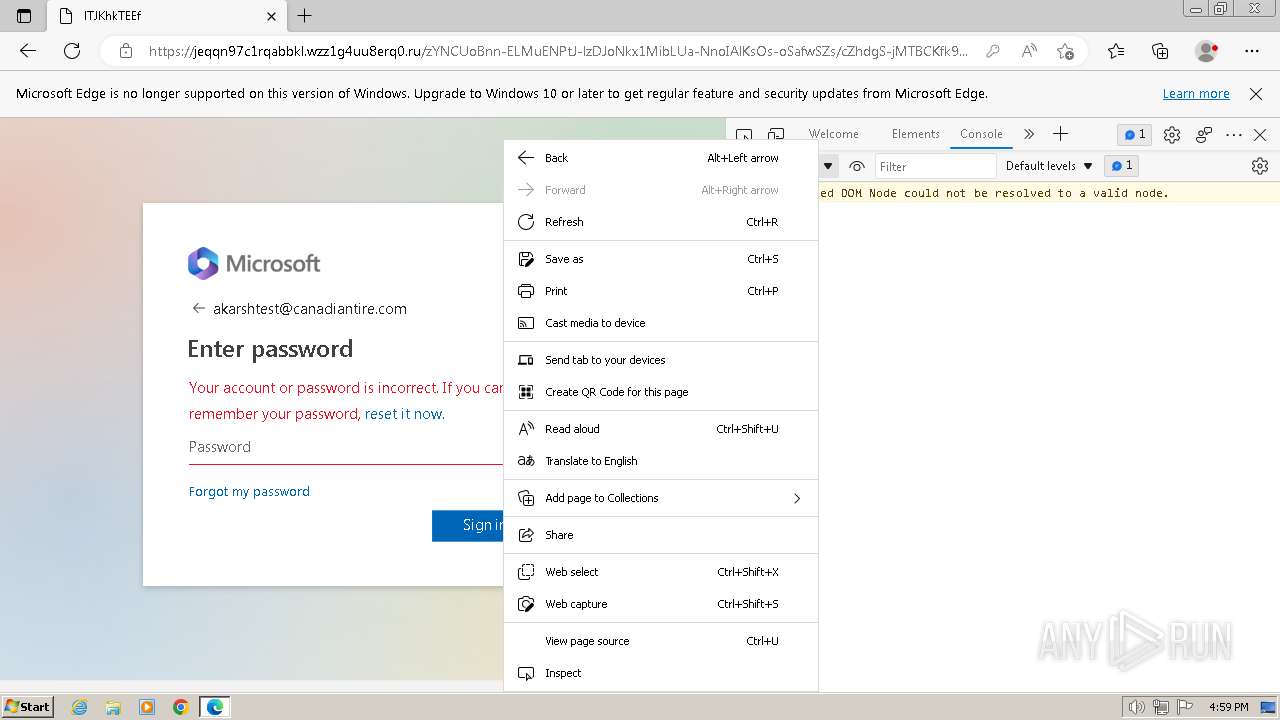Open the saved passwords key icon
The image size is (1280, 720).
(x=993, y=51)
